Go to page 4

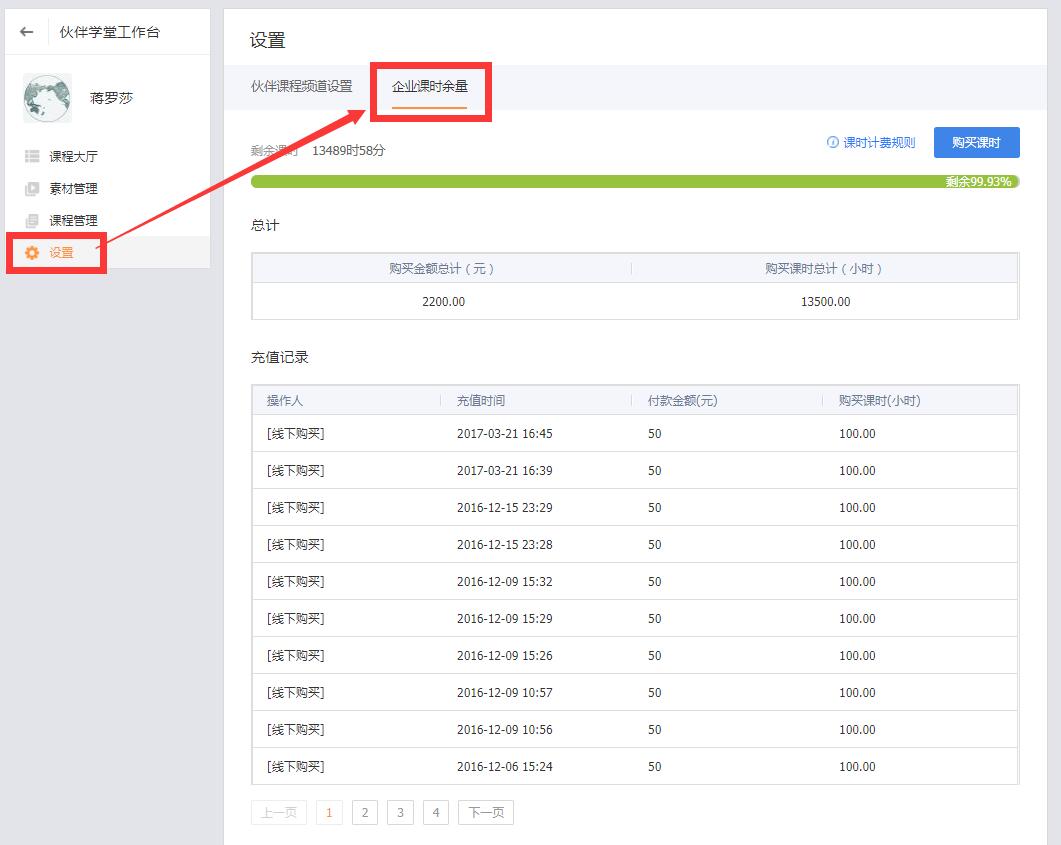tap(436, 813)
